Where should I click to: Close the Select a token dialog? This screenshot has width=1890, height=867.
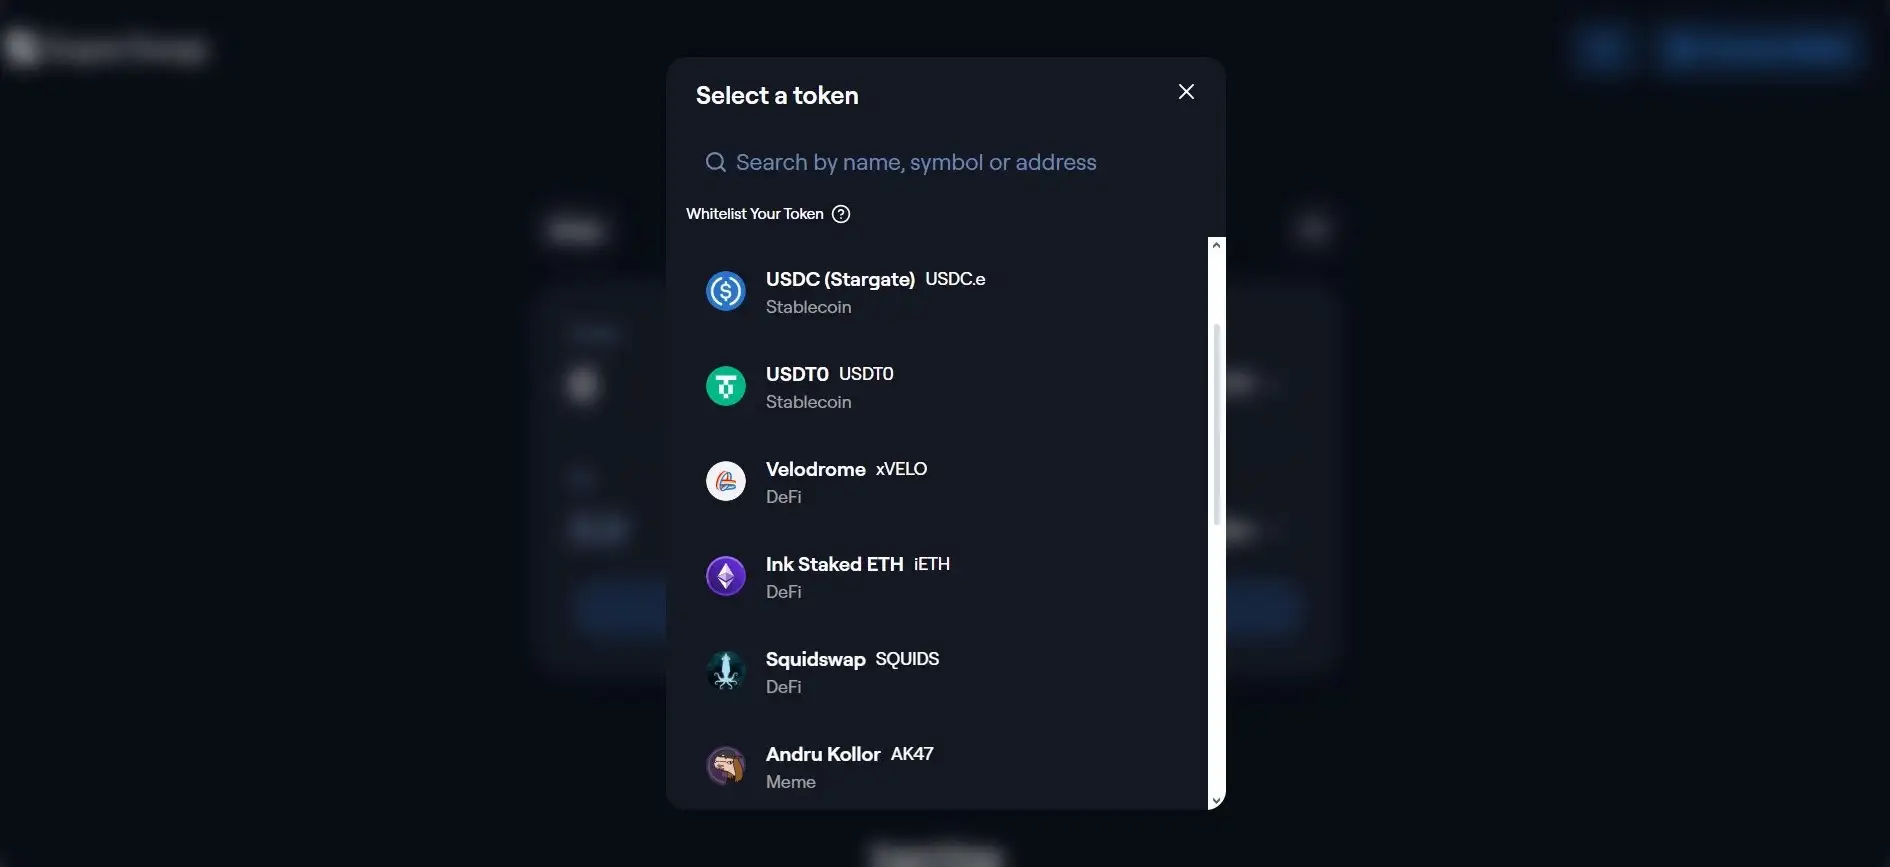coord(1186,92)
